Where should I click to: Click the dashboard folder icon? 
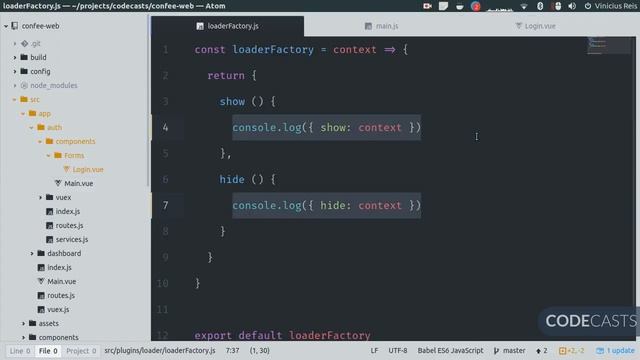pyautogui.click(x=41, y=253)
